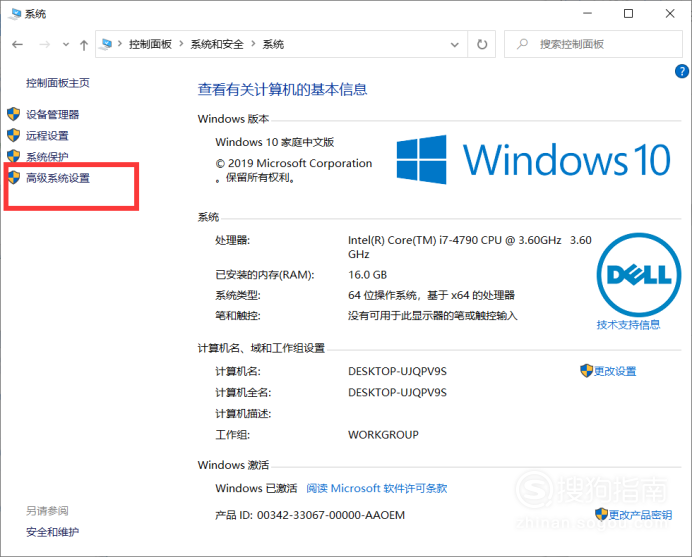Maximize the 系统 window

628,14
